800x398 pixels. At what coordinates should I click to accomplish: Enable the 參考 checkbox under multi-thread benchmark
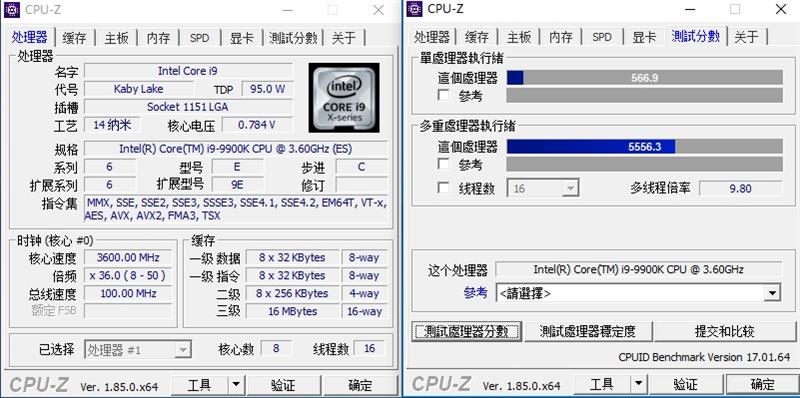(444, 164)
